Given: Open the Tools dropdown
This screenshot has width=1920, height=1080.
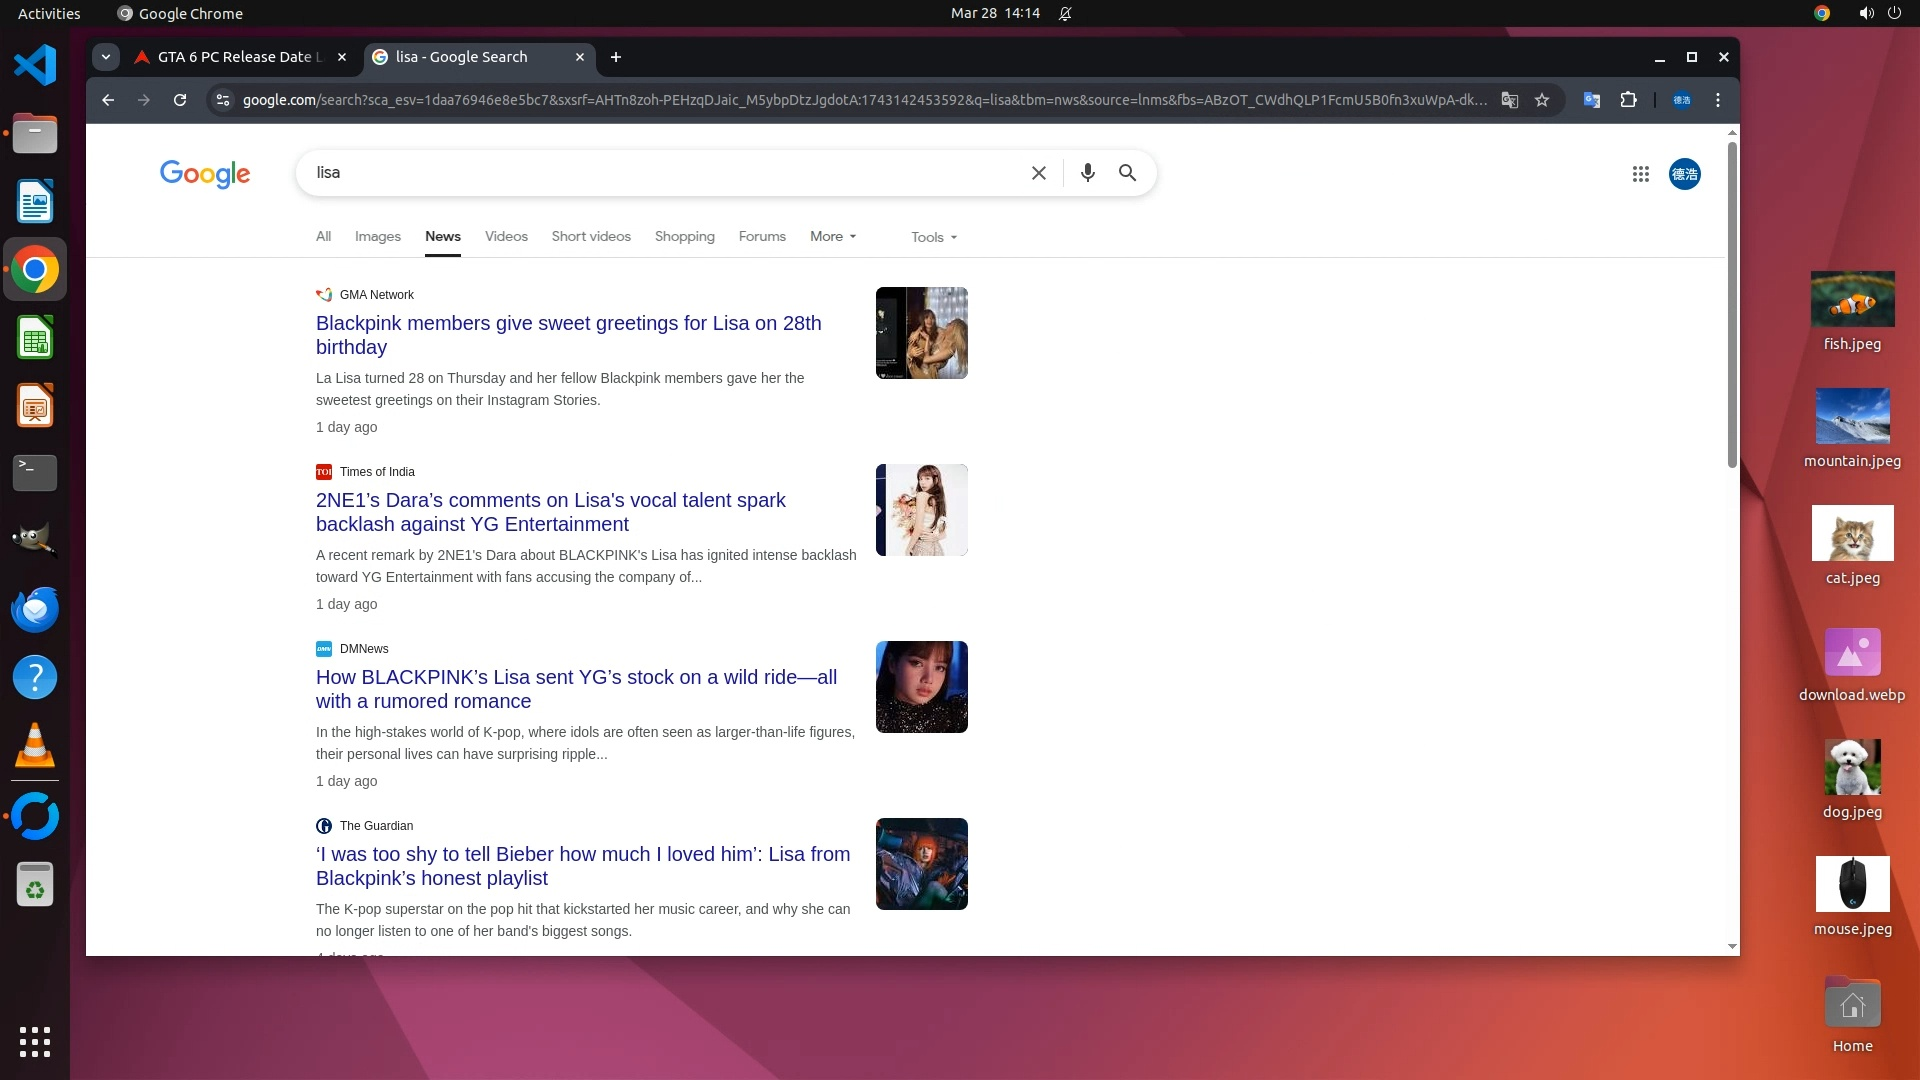Looking at the screenshot, I should click(x=933, y=238).
